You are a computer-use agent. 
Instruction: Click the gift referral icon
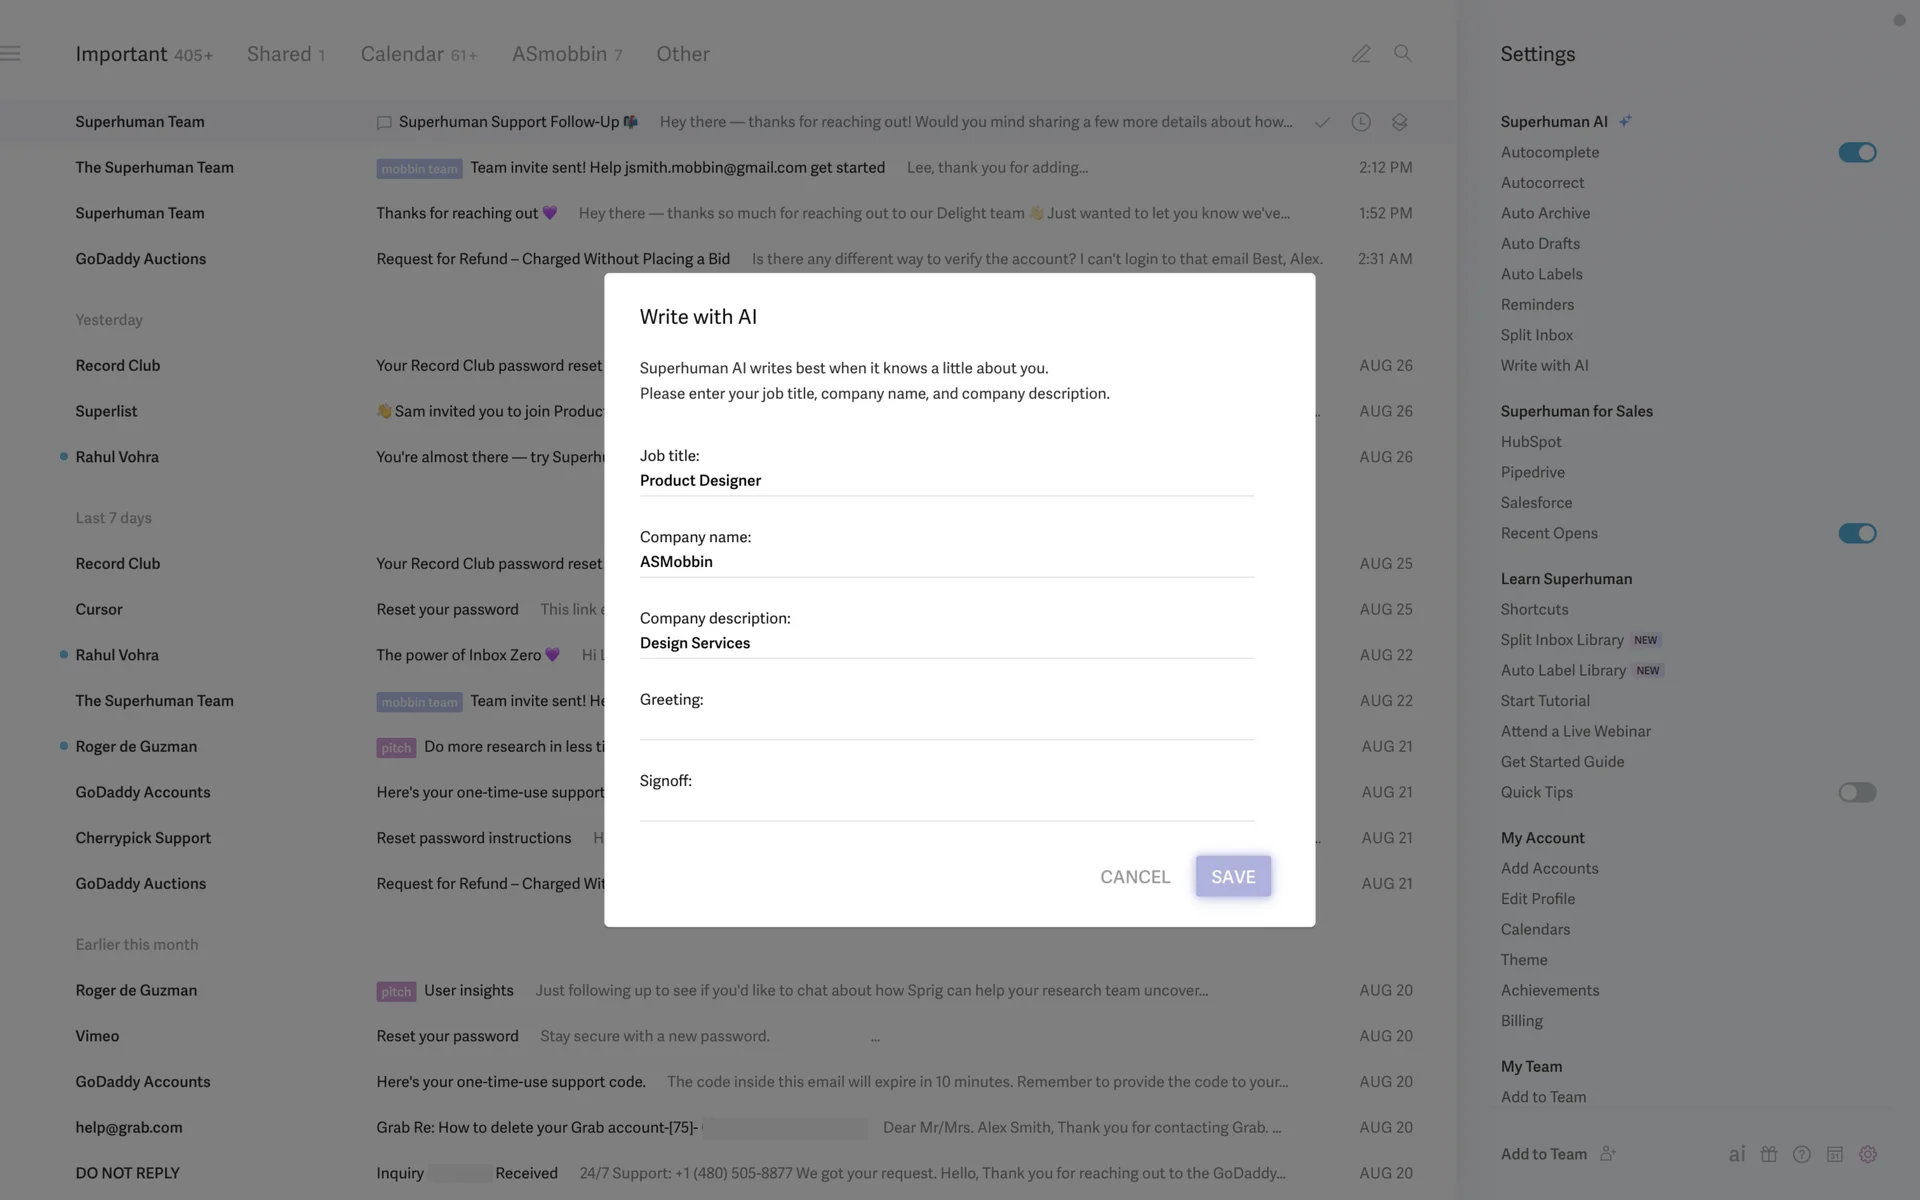(1769, 1154)
